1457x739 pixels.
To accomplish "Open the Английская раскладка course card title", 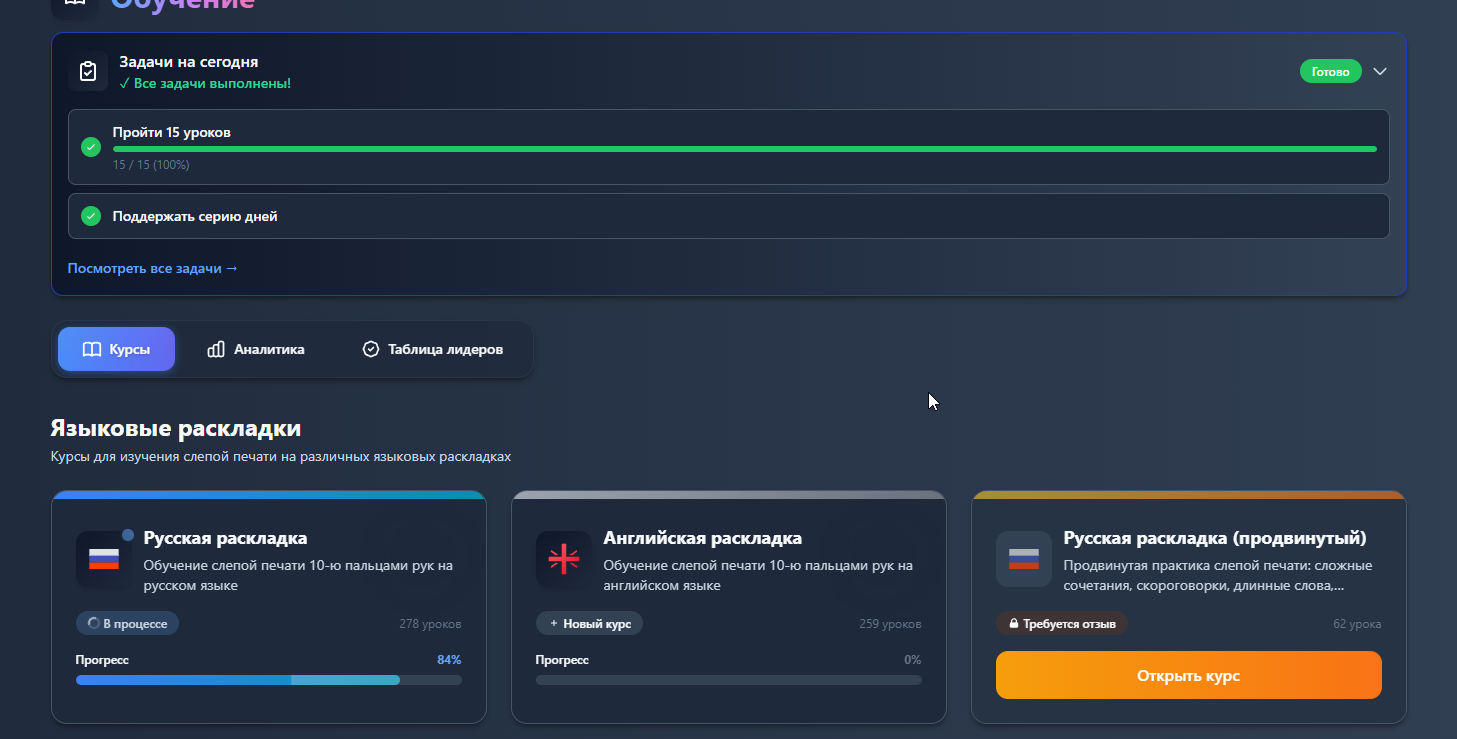I will coord(702,538).
